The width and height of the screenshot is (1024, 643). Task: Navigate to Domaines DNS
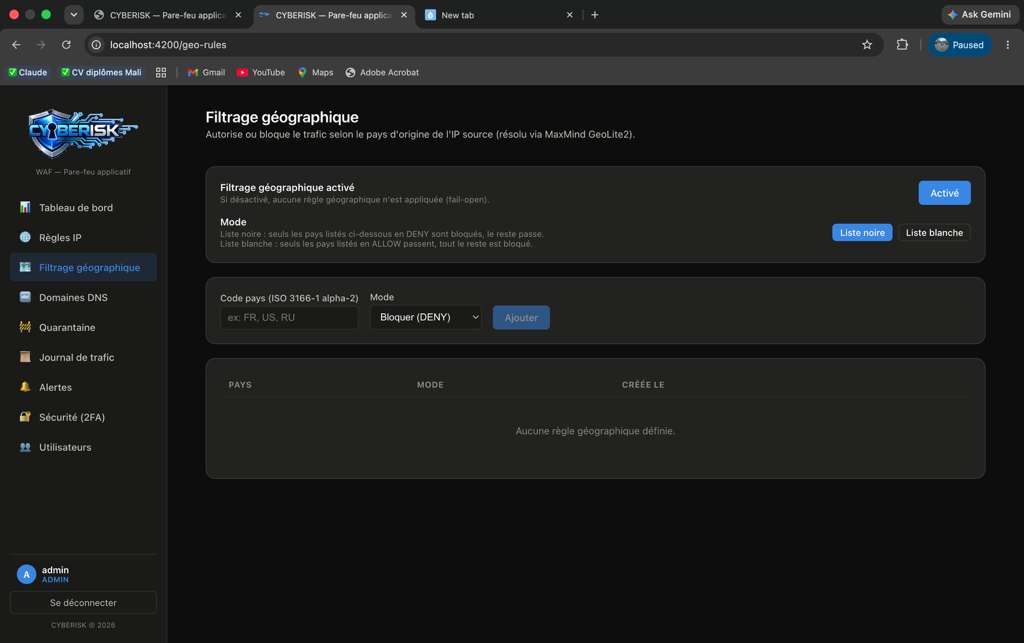pyautogui.click(x=83, y=297)
